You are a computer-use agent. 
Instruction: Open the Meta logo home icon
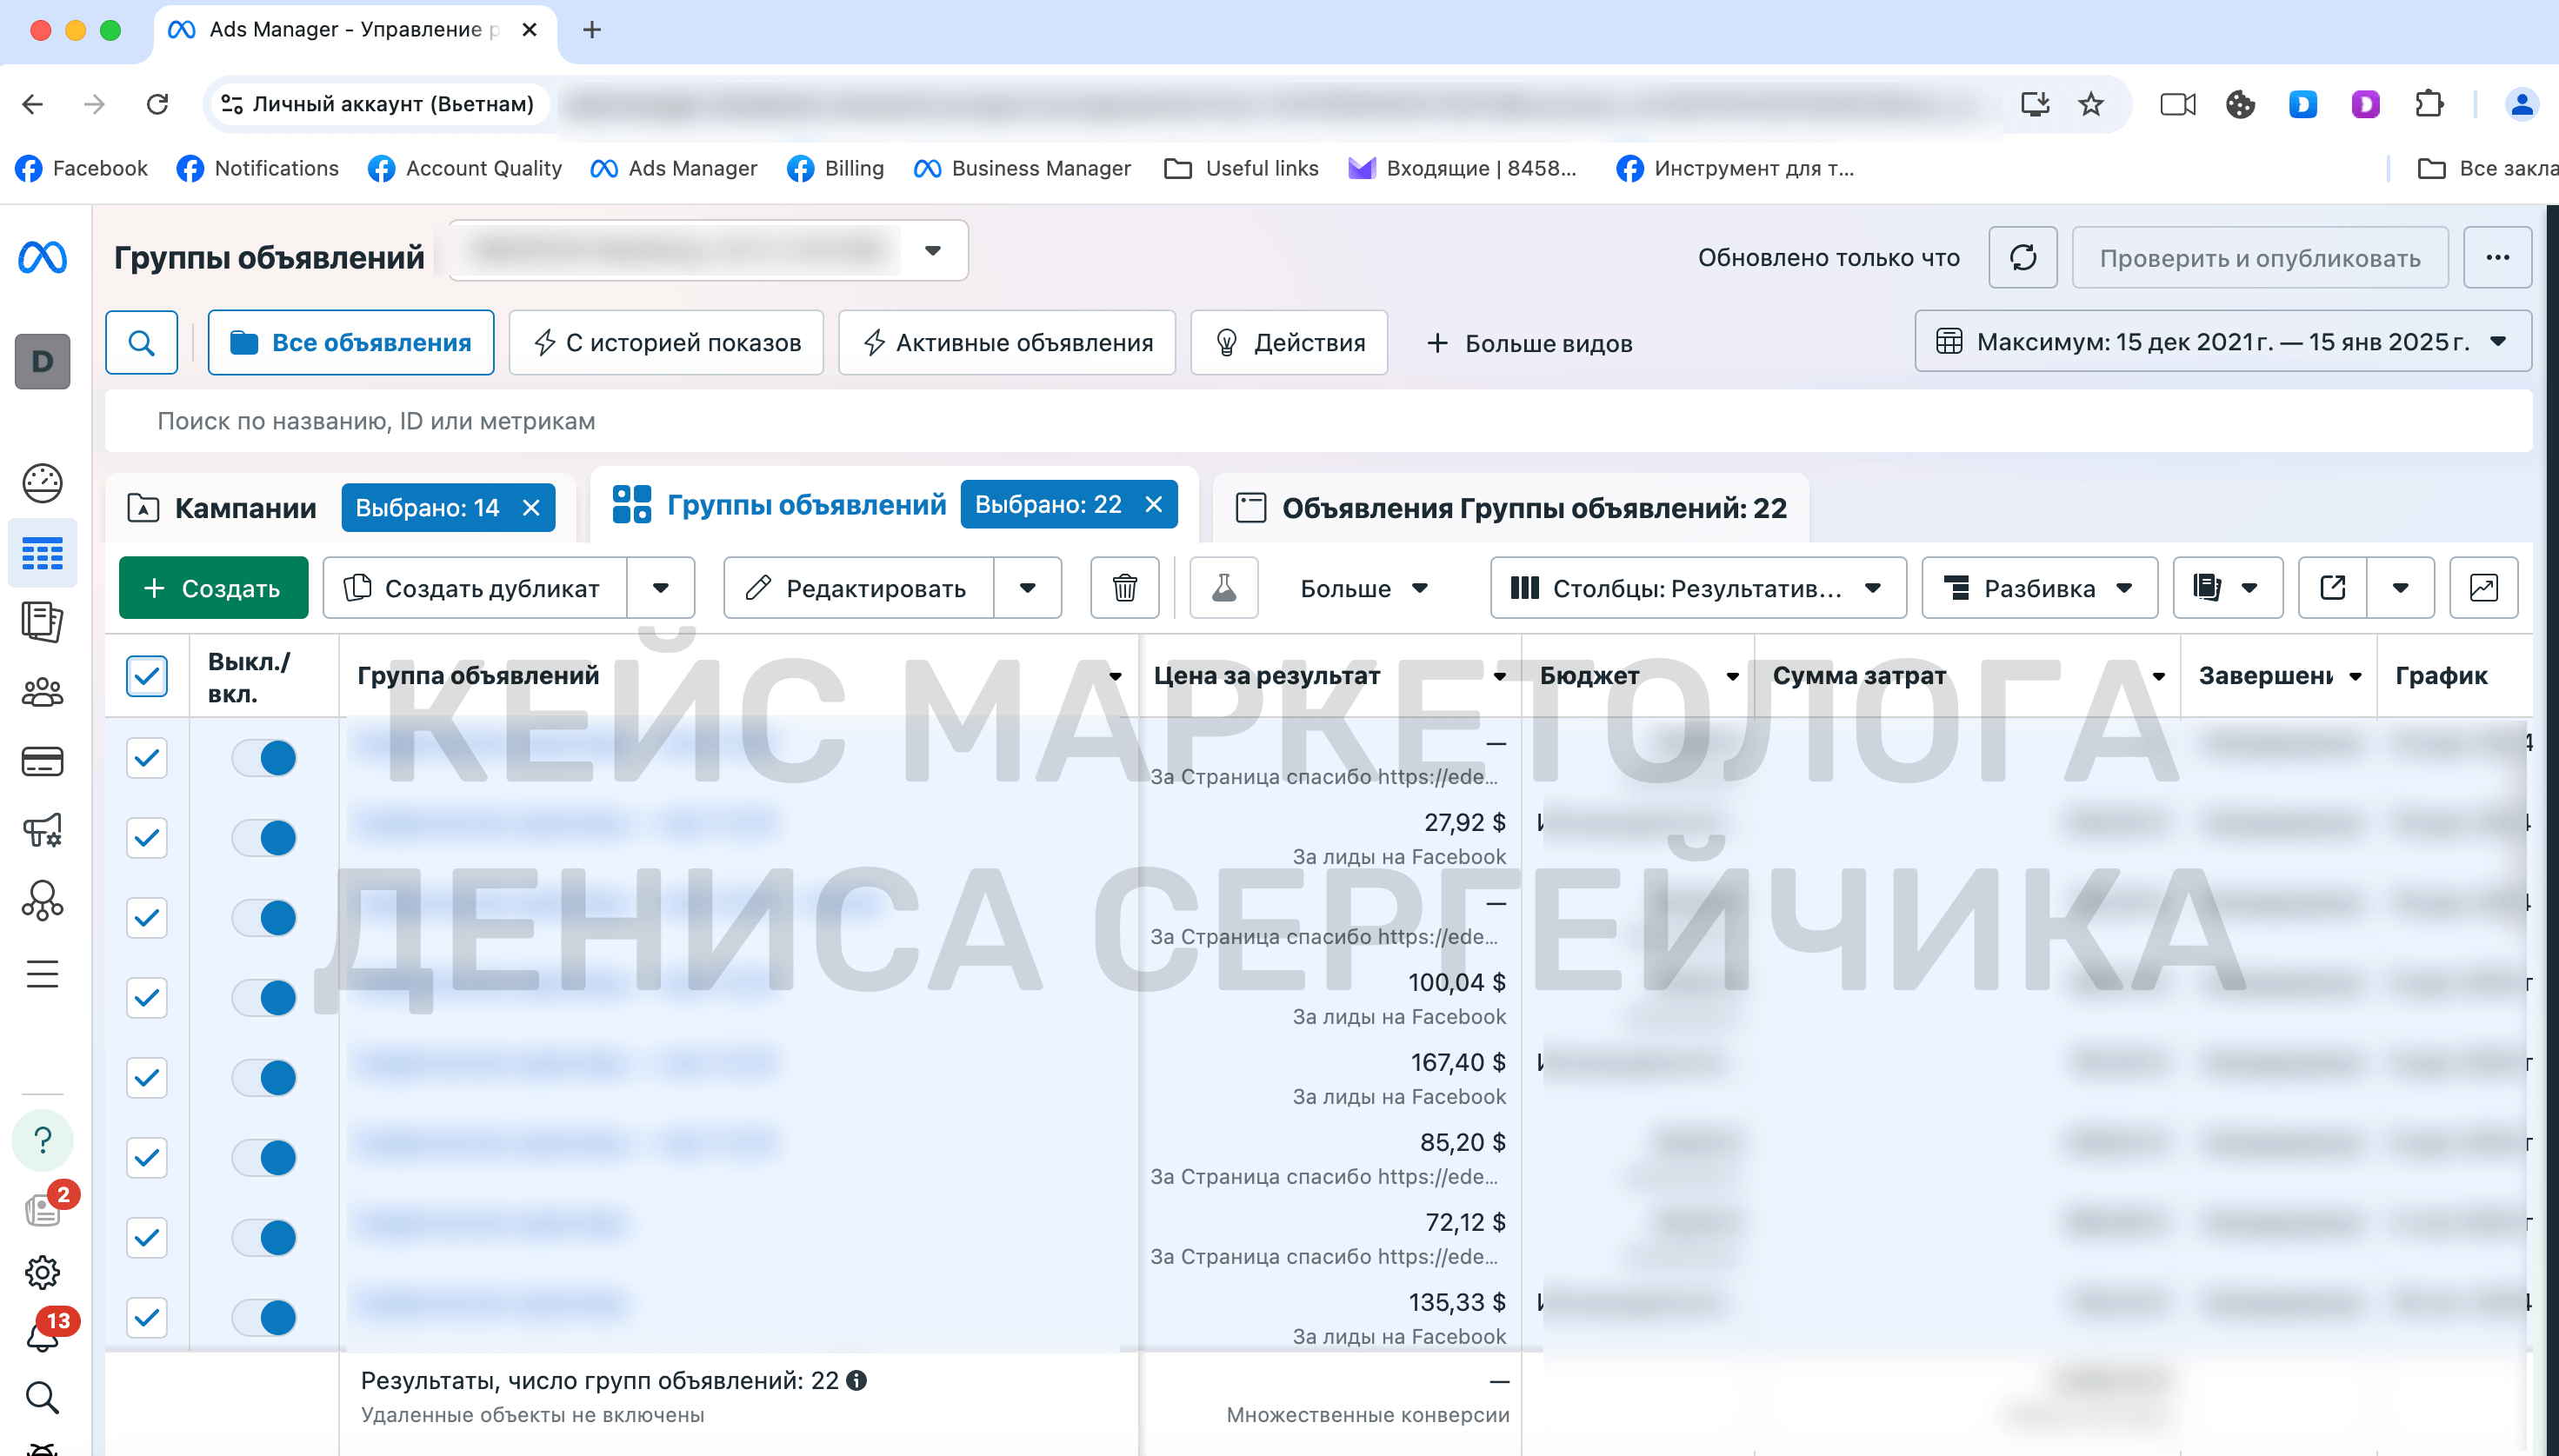tap(43, 258)
